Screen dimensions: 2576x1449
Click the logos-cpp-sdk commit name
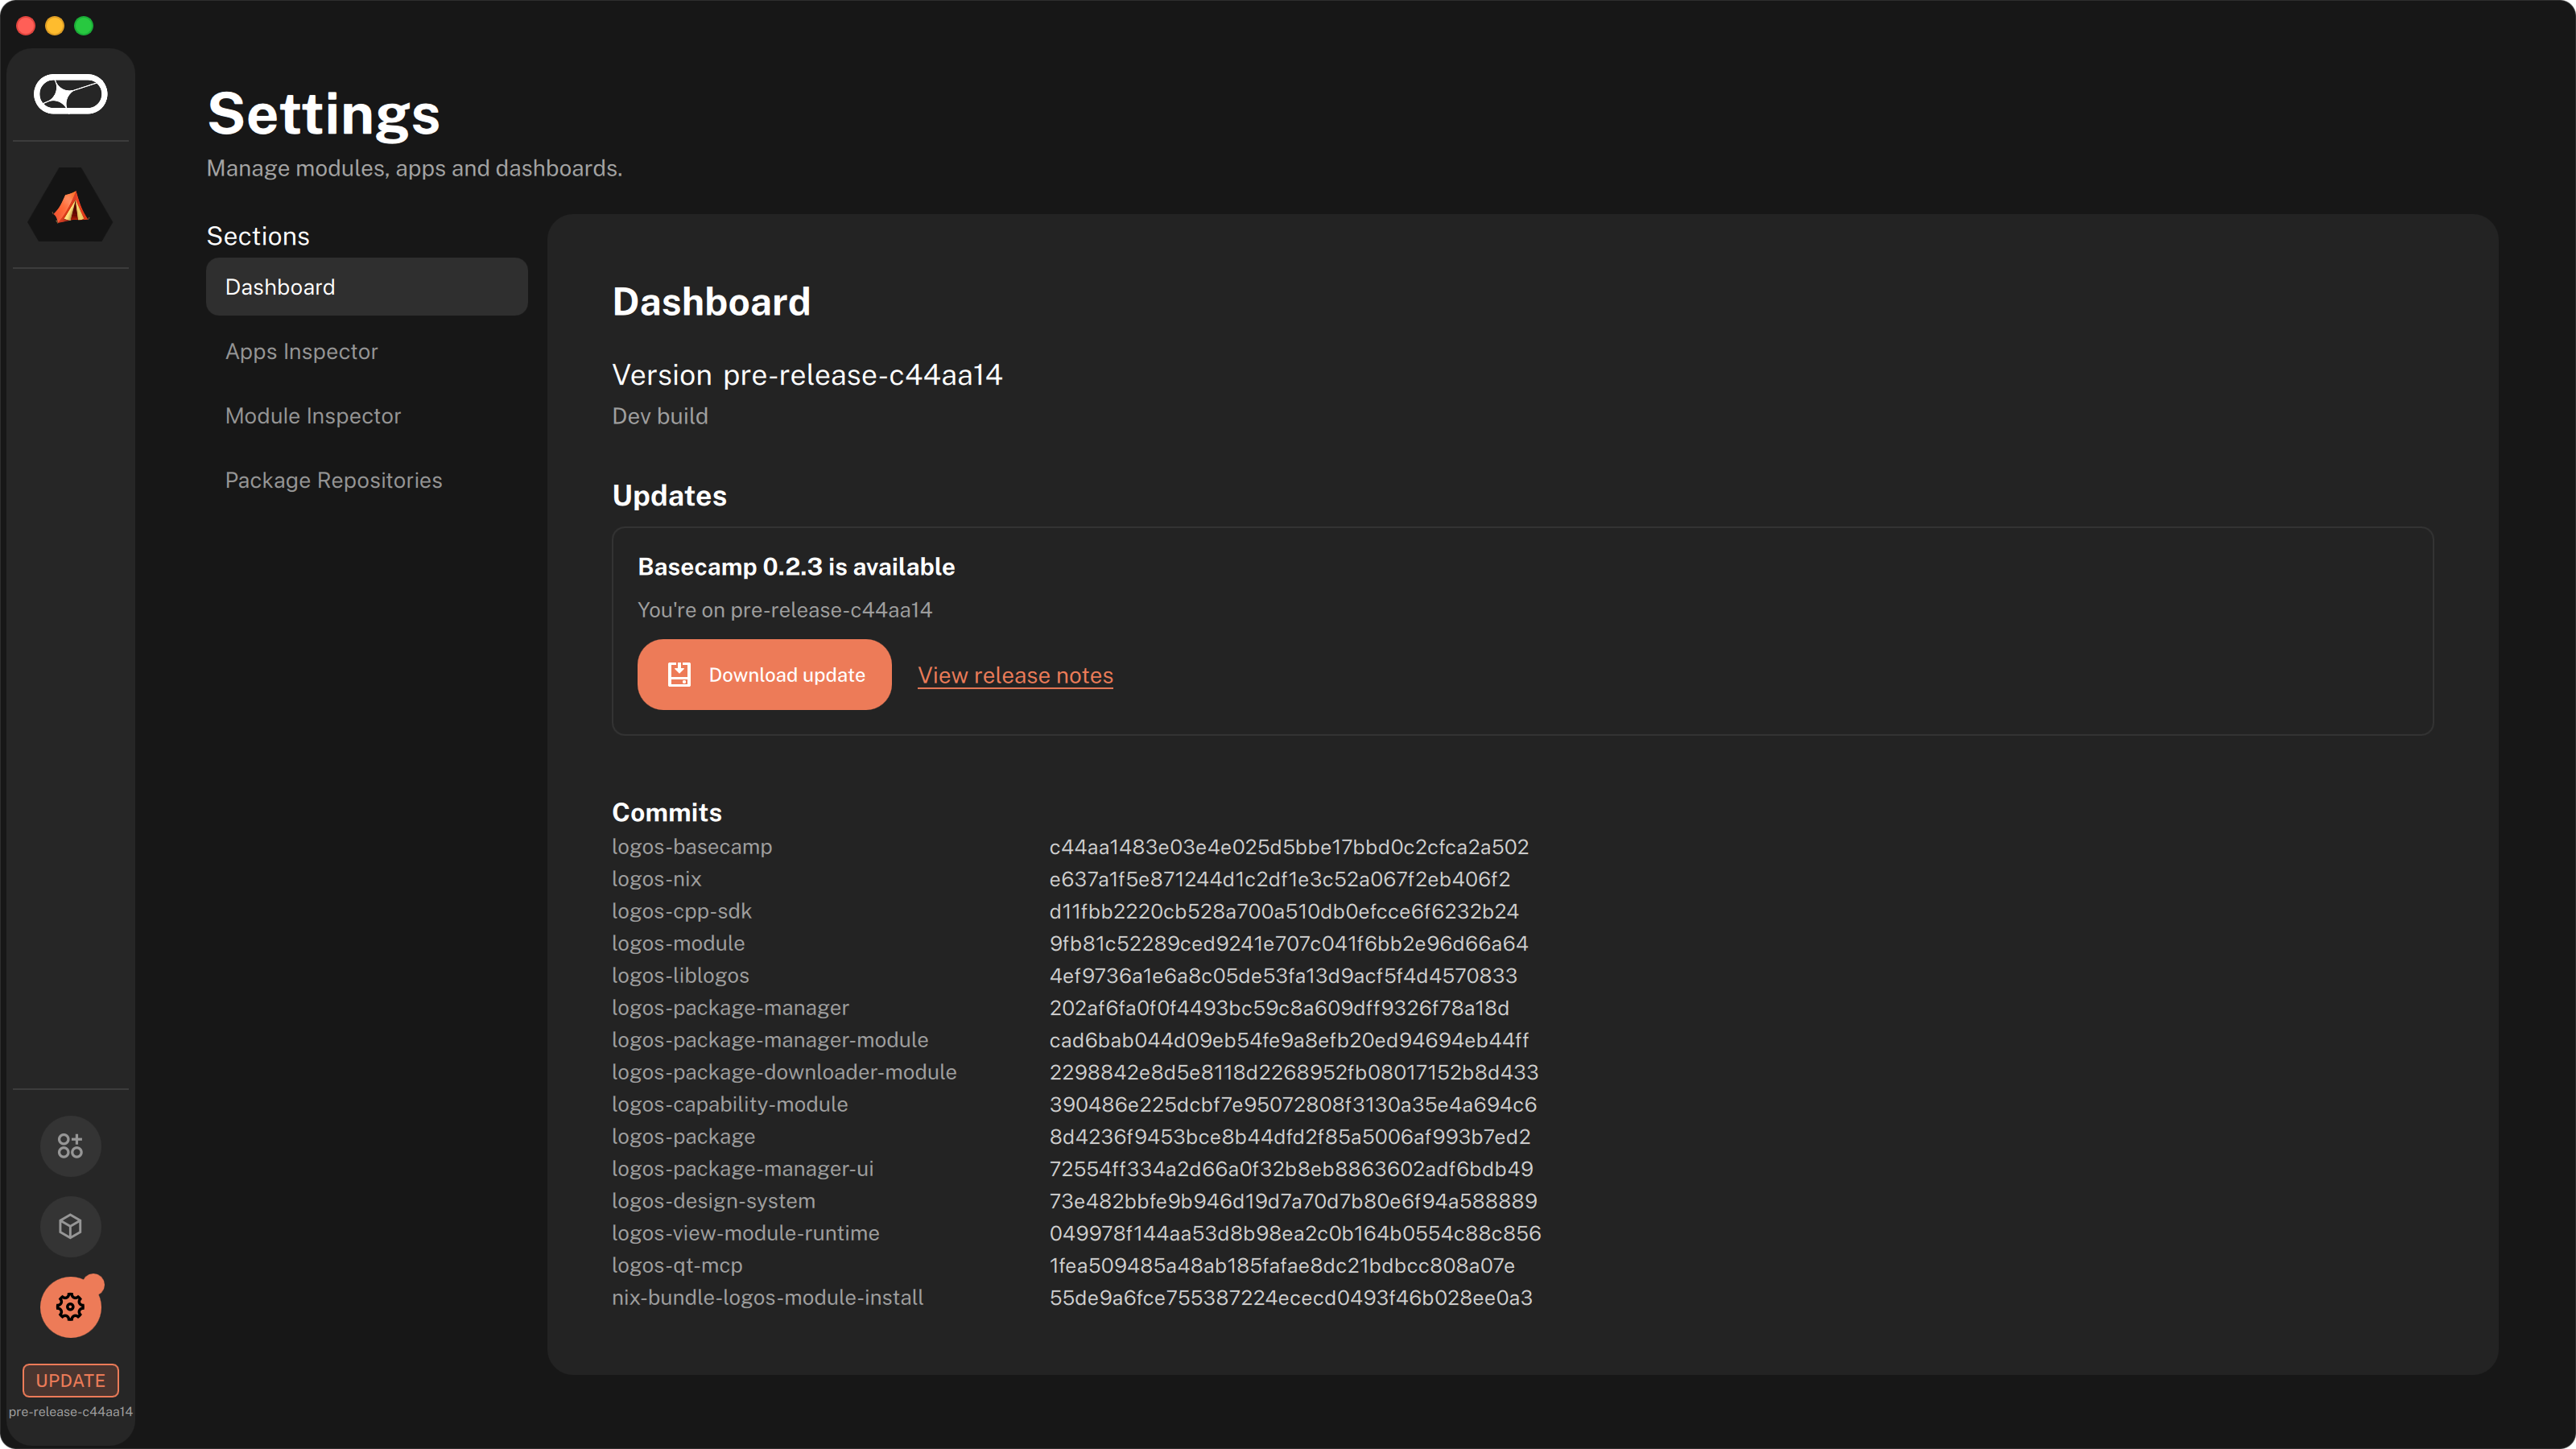coord(682,911)
